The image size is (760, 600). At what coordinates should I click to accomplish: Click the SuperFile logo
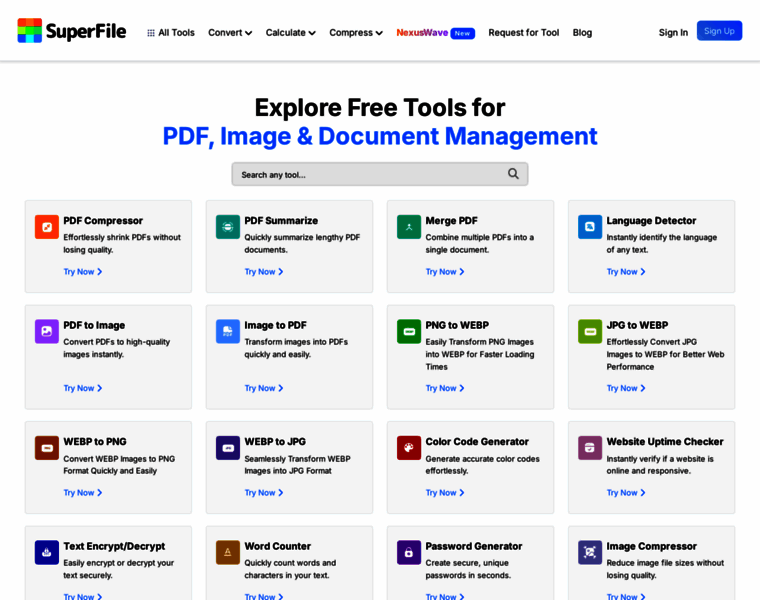point(72,31)
